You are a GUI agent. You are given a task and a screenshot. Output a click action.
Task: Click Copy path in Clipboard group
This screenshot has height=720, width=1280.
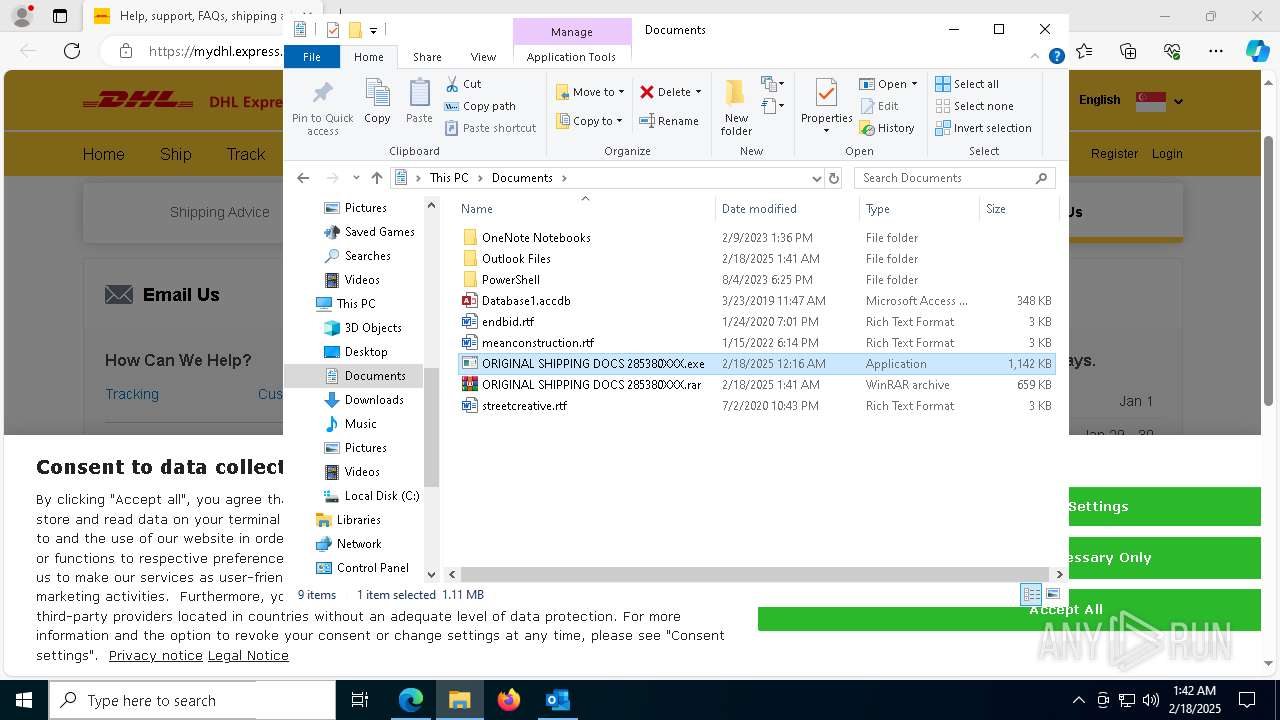click(x=480, y=106)
